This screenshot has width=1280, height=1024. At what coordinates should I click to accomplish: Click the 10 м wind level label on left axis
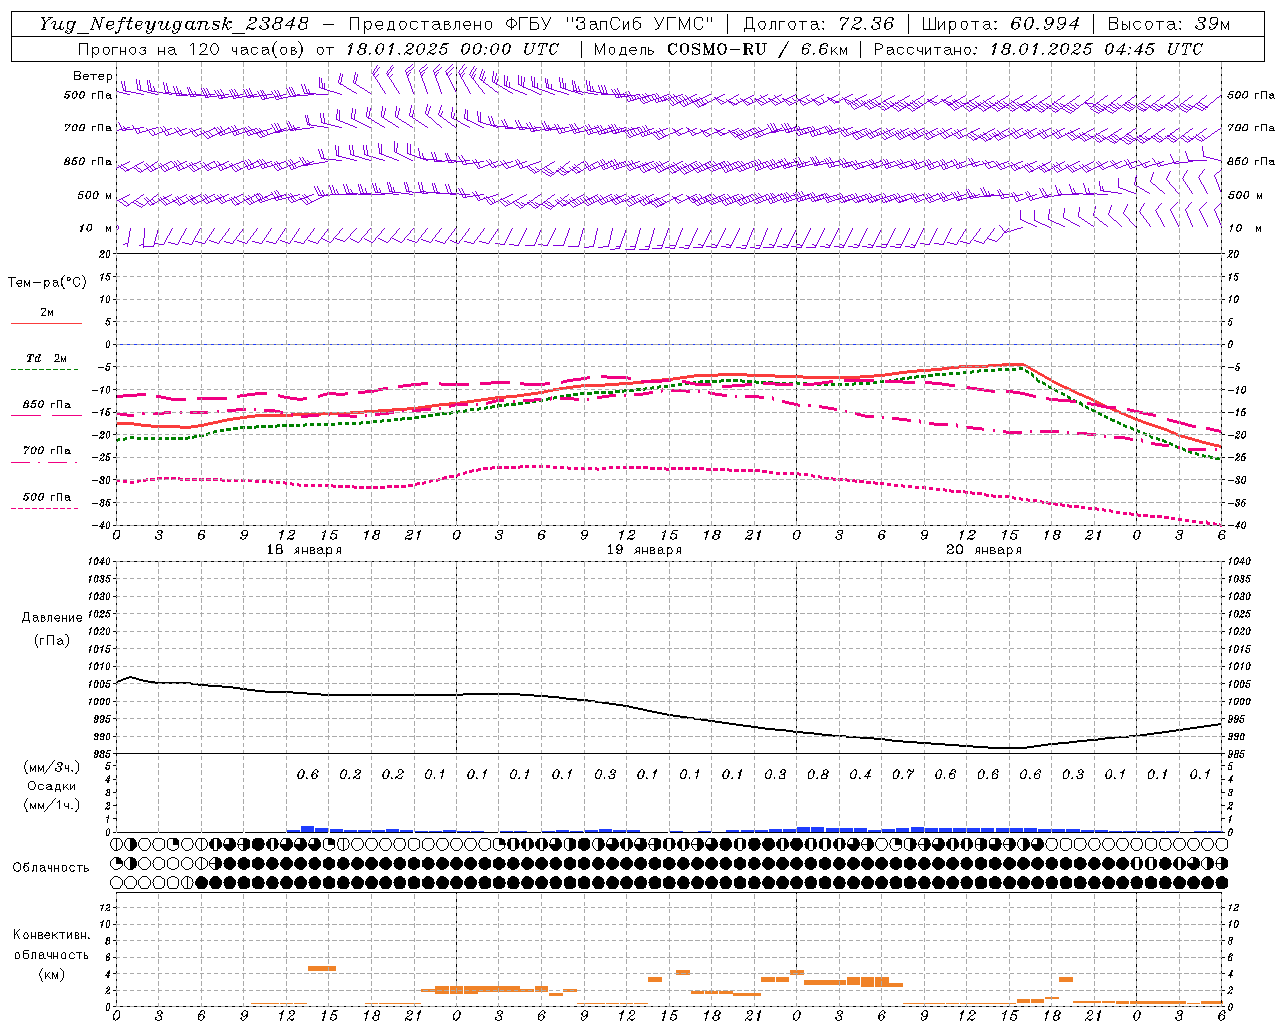pyautogui.click(x=96, y=228)
